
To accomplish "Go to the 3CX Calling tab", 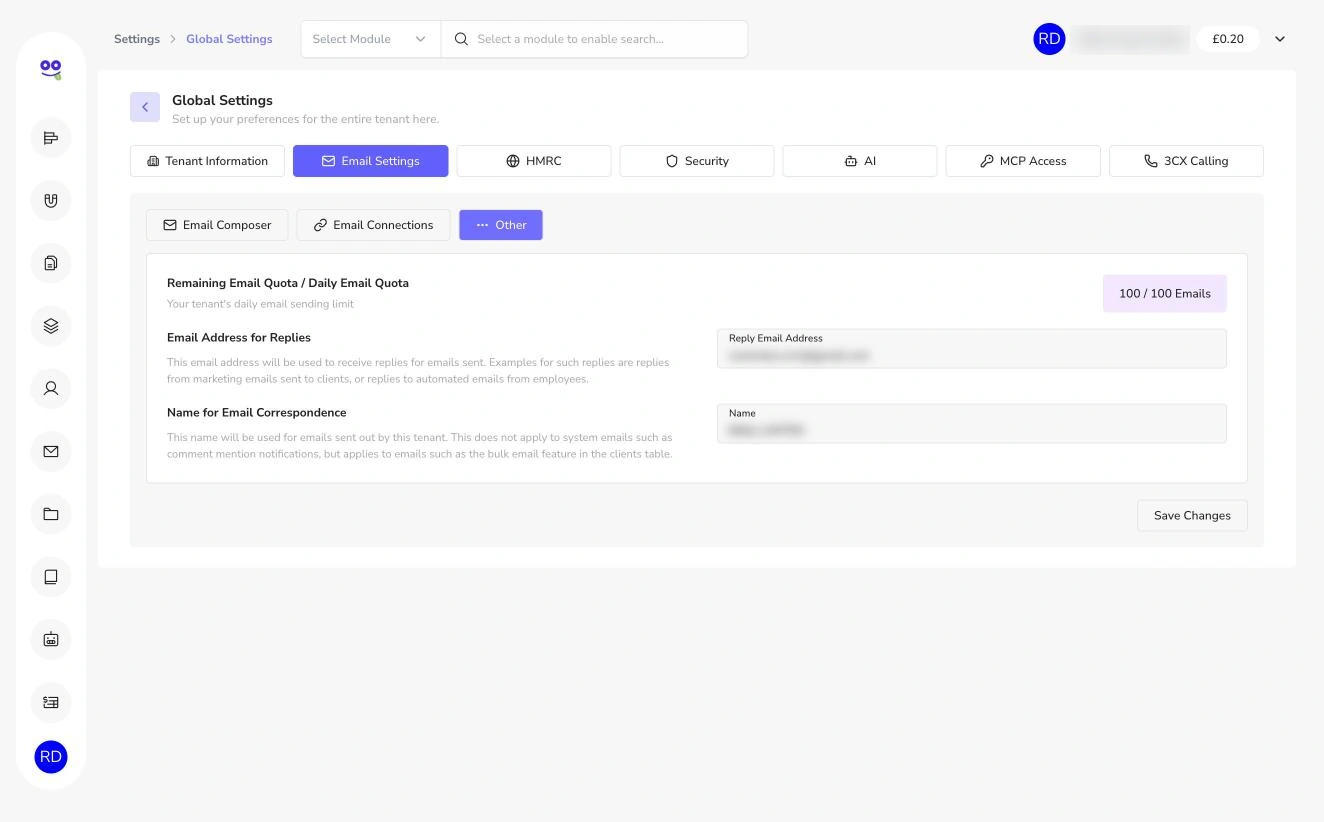I will click(1186, 161).
